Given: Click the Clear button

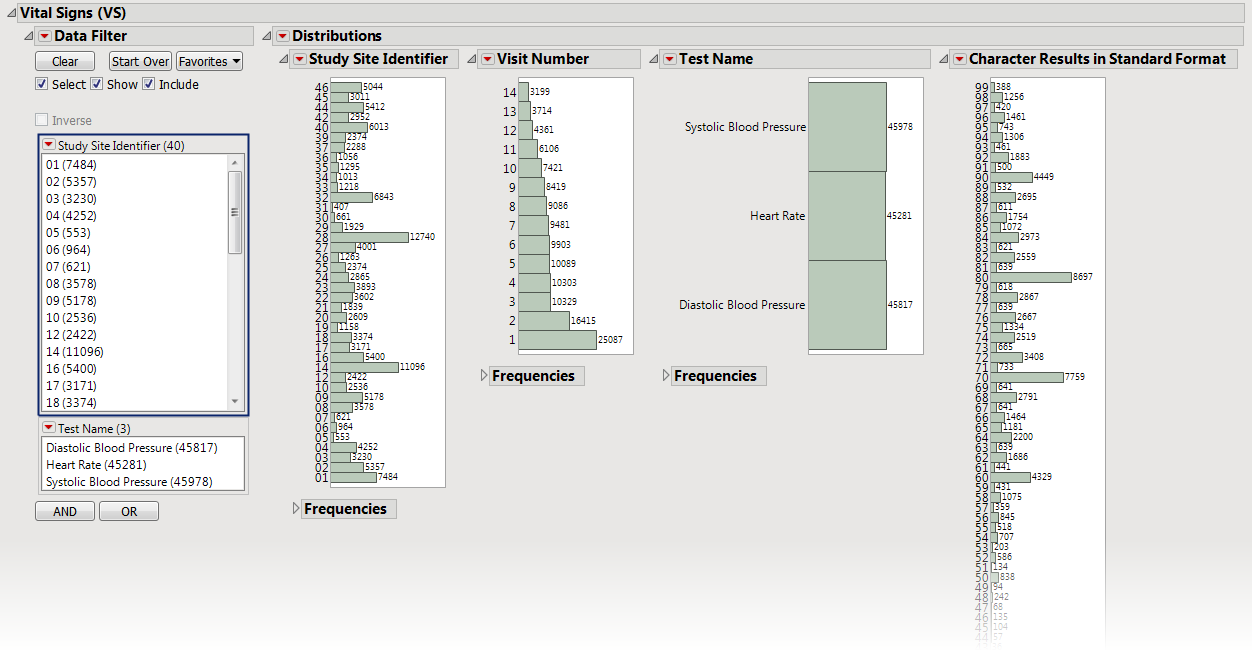Looking at the screenshot, I should coord(65,62).
